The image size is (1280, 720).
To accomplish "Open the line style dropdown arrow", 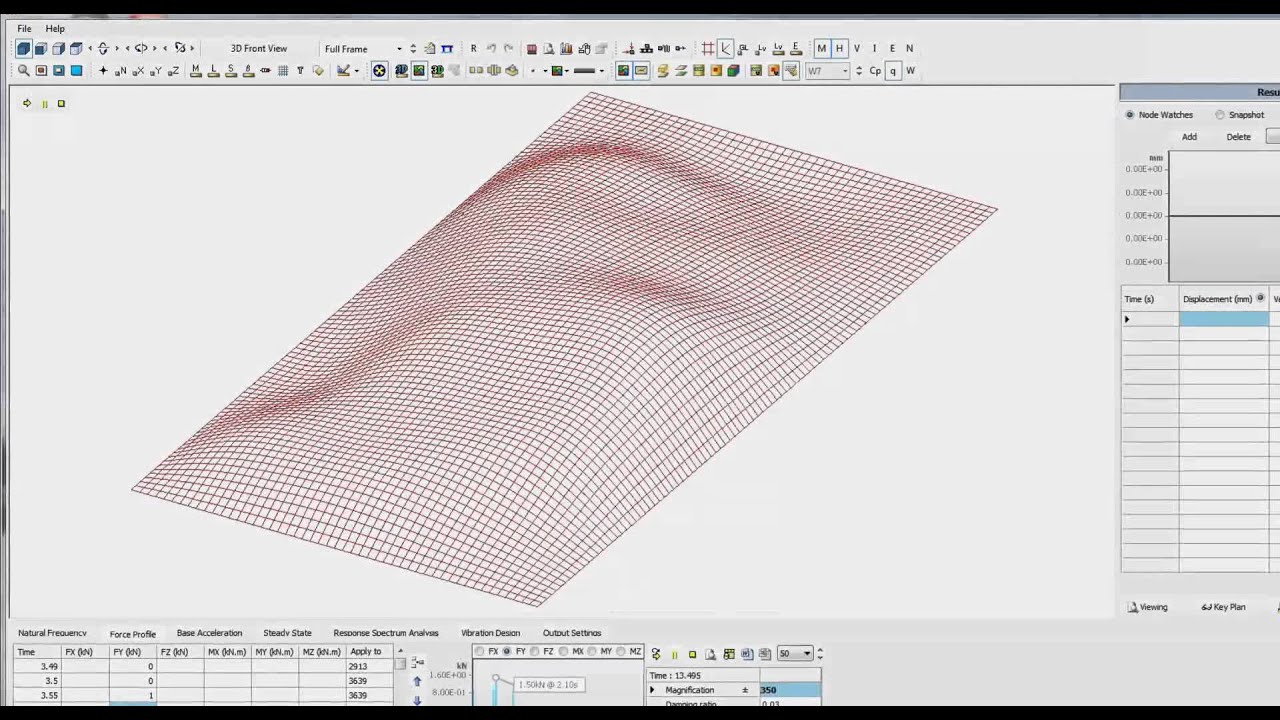I will coord(601,71).
